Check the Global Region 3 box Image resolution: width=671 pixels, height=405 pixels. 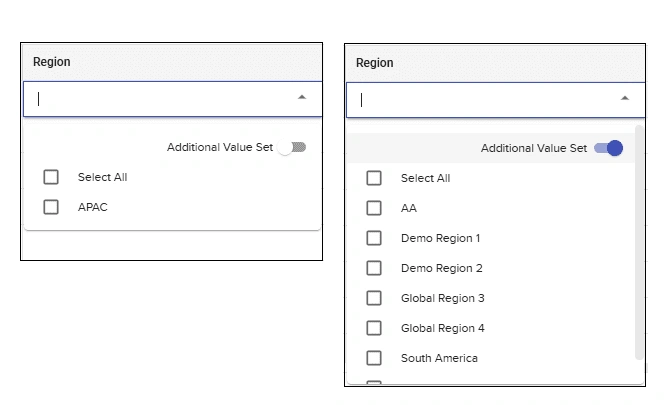point(374,298)
